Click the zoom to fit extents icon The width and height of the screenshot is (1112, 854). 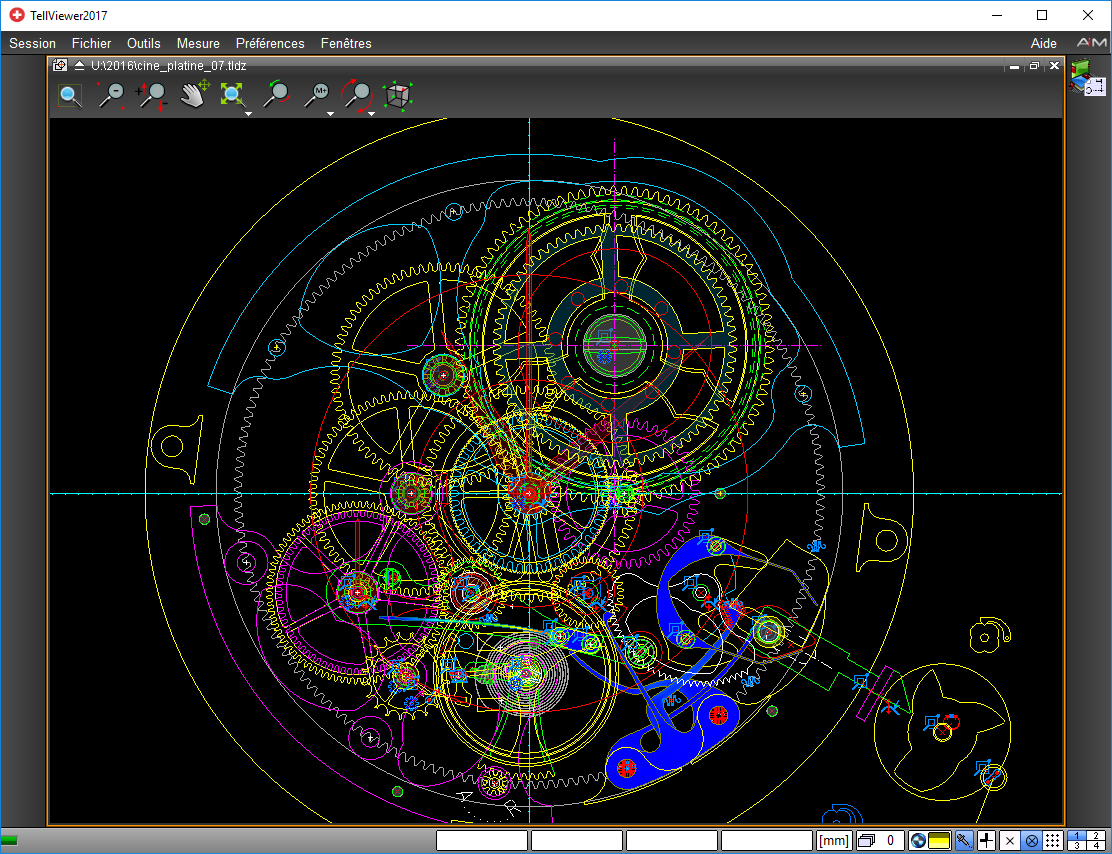[233, 95]
